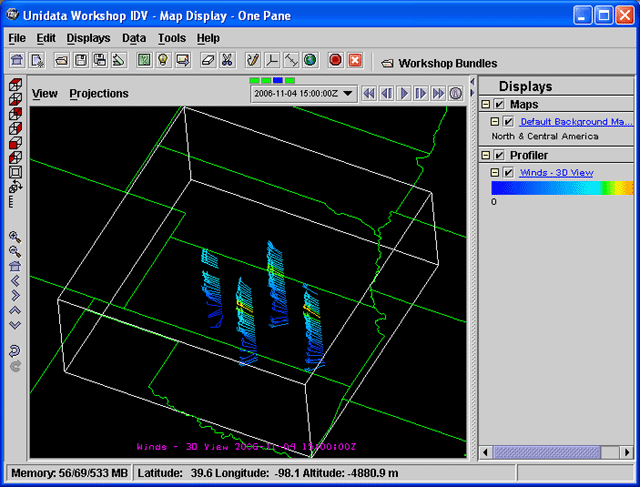This screenshot has height=487, width=640.
Task: Click the globe icon in the toolbar
Action: coord(310,60)
